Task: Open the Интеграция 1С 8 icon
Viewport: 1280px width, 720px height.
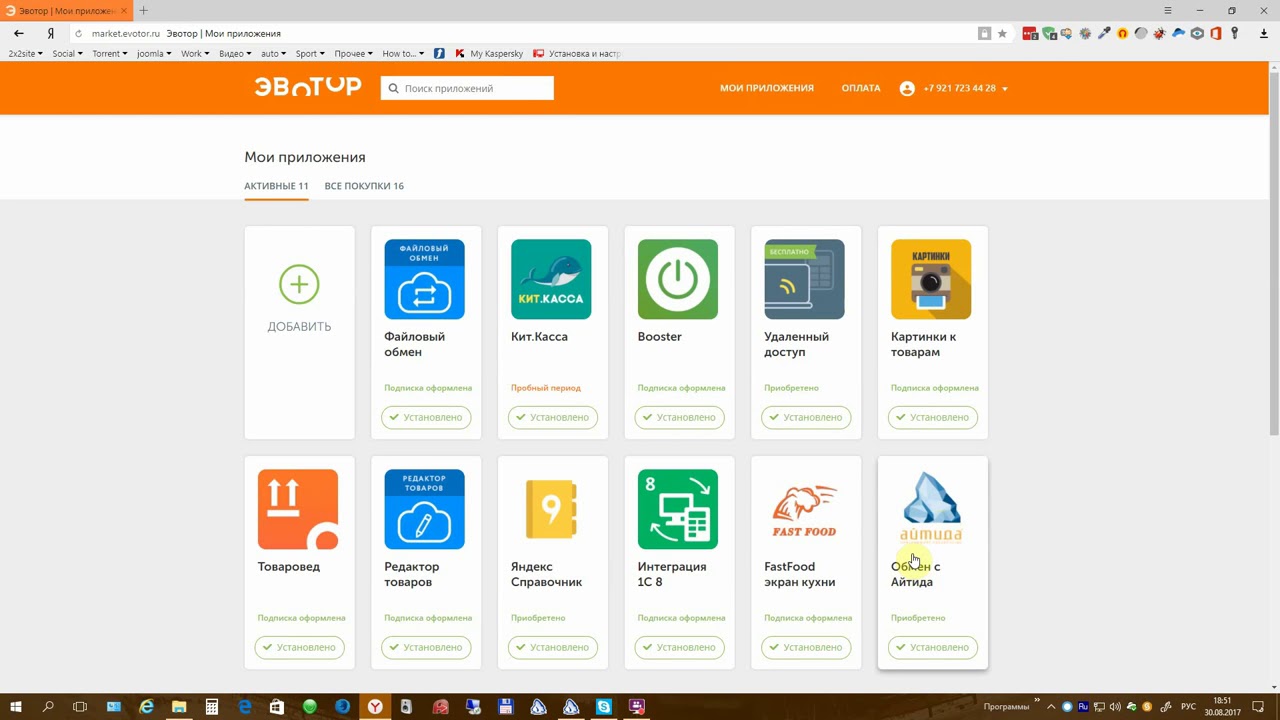Action: [678, 509]
